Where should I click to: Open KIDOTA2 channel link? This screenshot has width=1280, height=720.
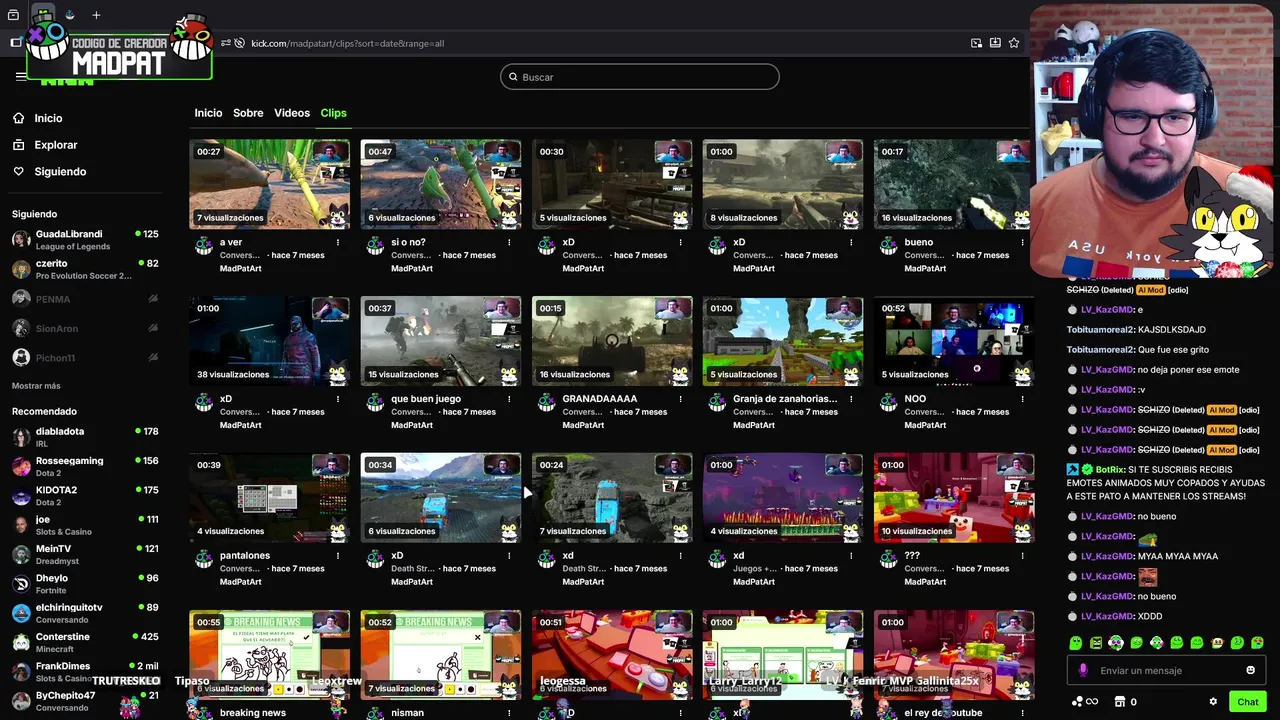click(x=85, y=496)
